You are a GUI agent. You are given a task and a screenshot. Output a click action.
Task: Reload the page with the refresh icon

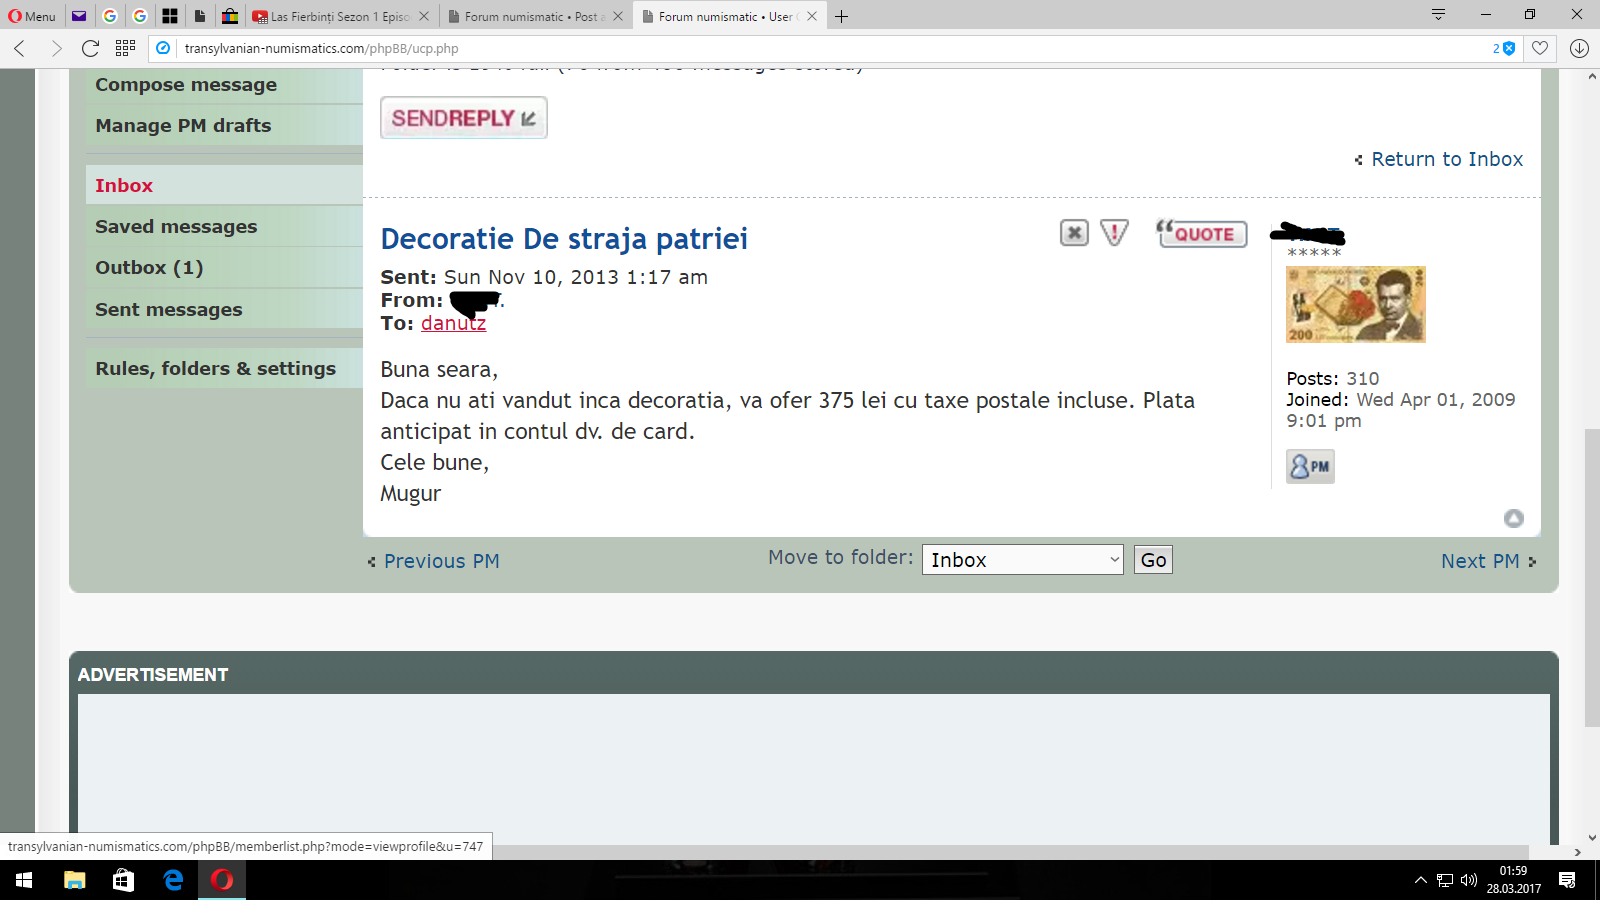90,48
